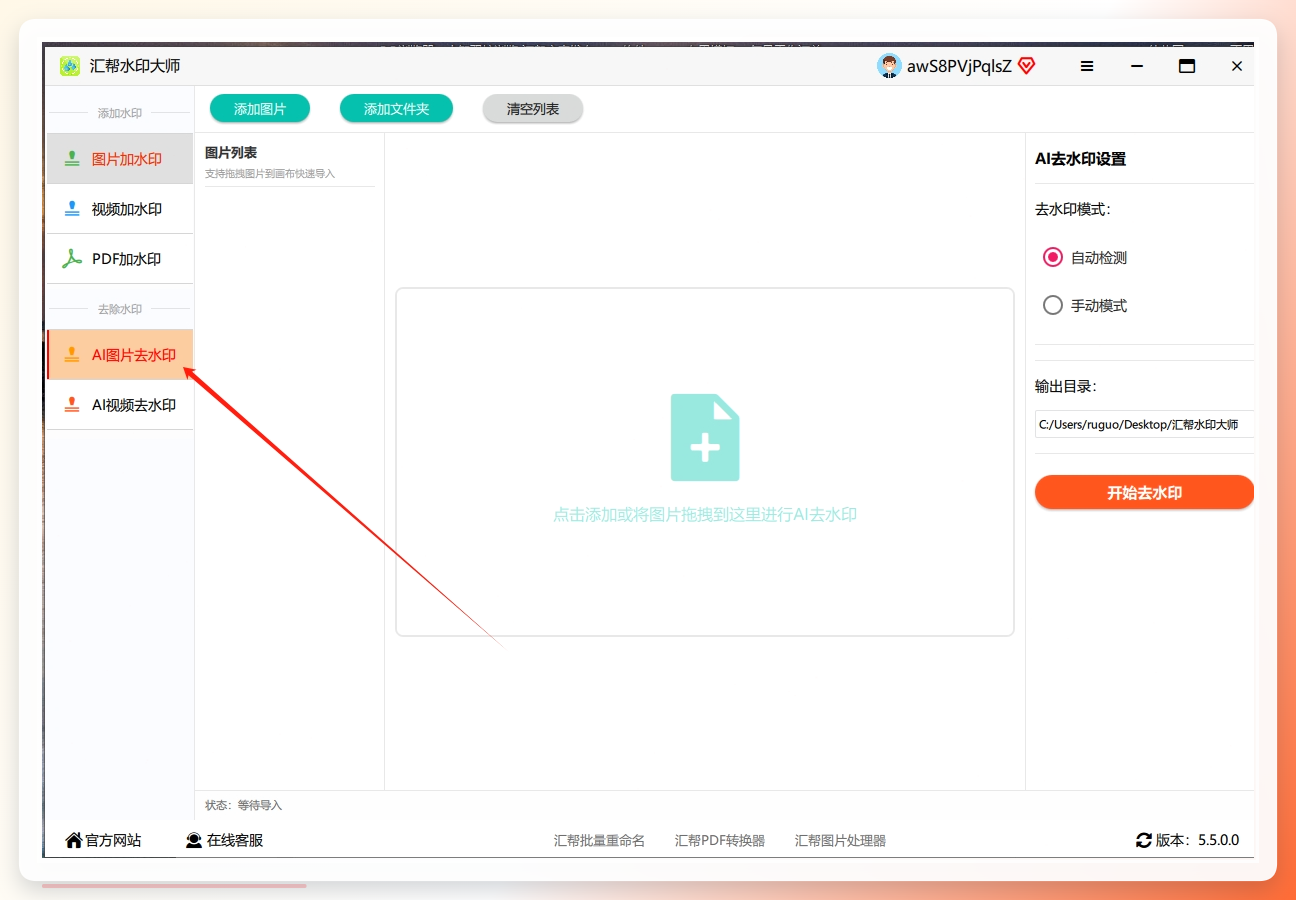Image resolution: width=1296 pixels, height=900 pixels.
Task: Open the PDF加水印 section
Action: point(120,259)
